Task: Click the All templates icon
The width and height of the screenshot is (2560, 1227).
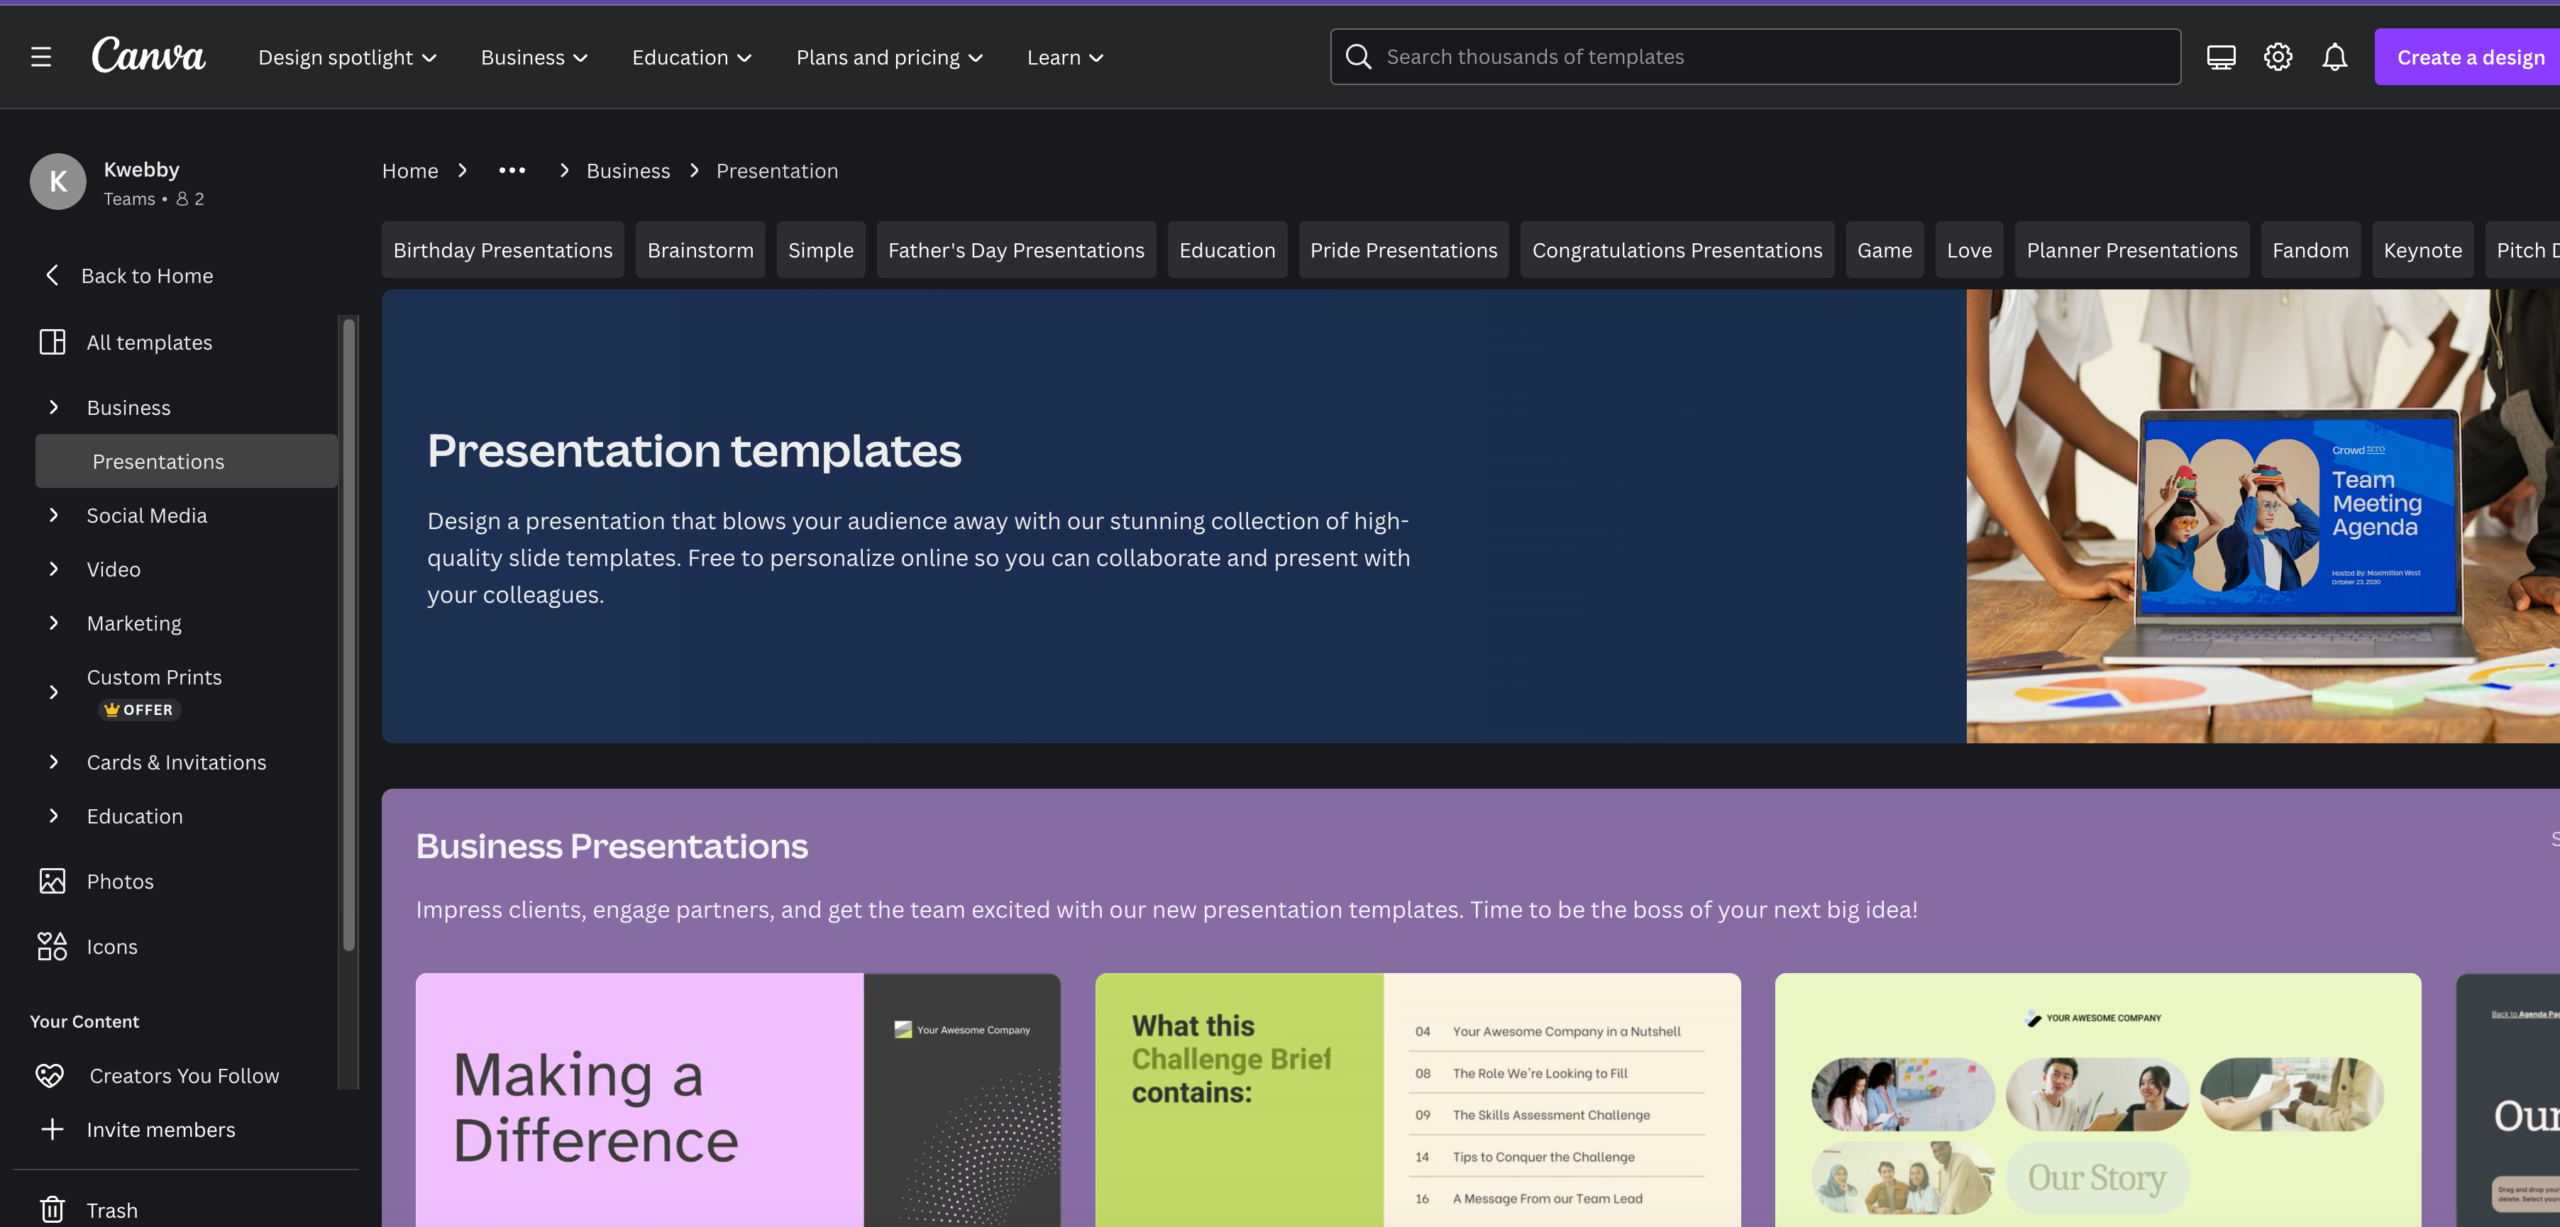Action: (x=51, y=341)
